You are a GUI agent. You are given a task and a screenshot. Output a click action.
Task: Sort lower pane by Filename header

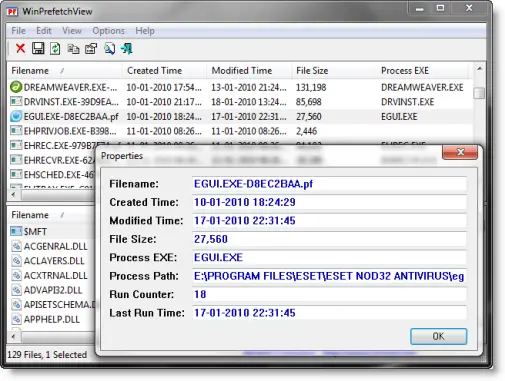(52, 215)
